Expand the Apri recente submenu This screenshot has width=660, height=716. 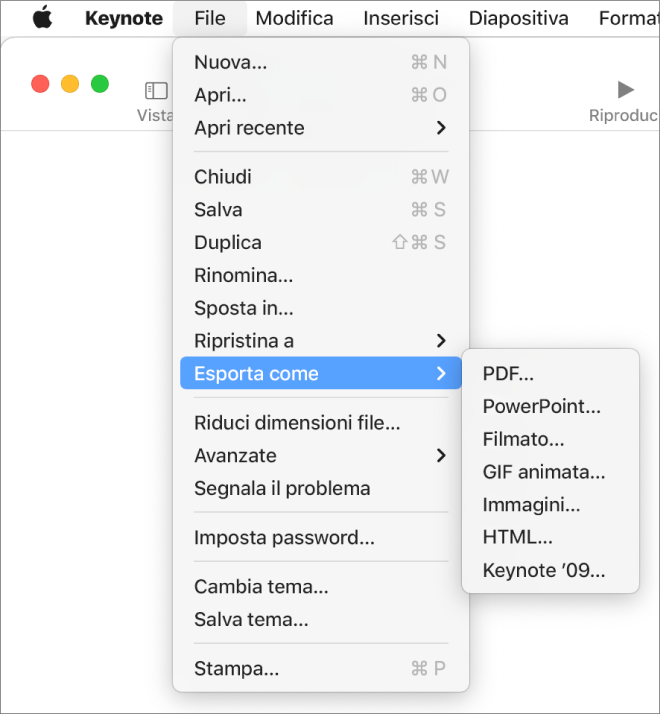321,128
